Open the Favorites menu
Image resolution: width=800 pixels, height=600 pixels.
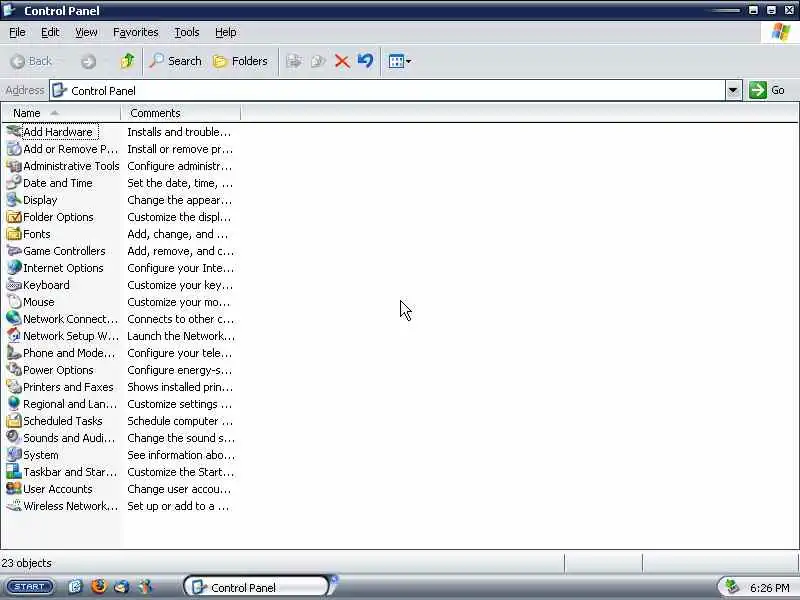click(x=136, y=32)
